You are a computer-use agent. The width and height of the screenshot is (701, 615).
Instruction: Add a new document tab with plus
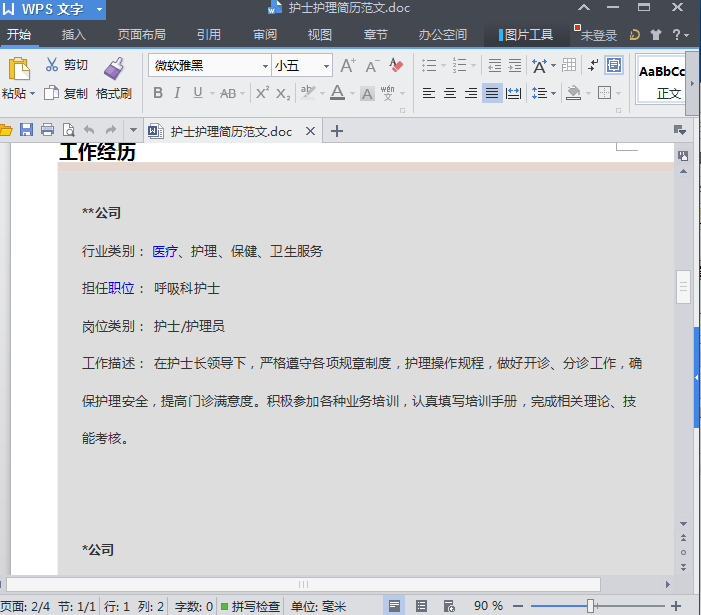(x=337, y=131)
